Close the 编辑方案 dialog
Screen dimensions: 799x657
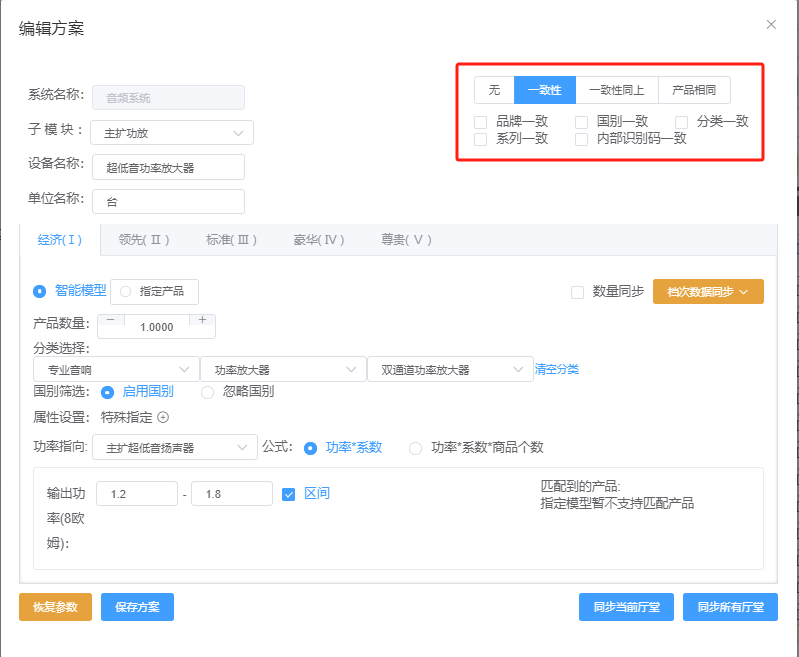771,24
